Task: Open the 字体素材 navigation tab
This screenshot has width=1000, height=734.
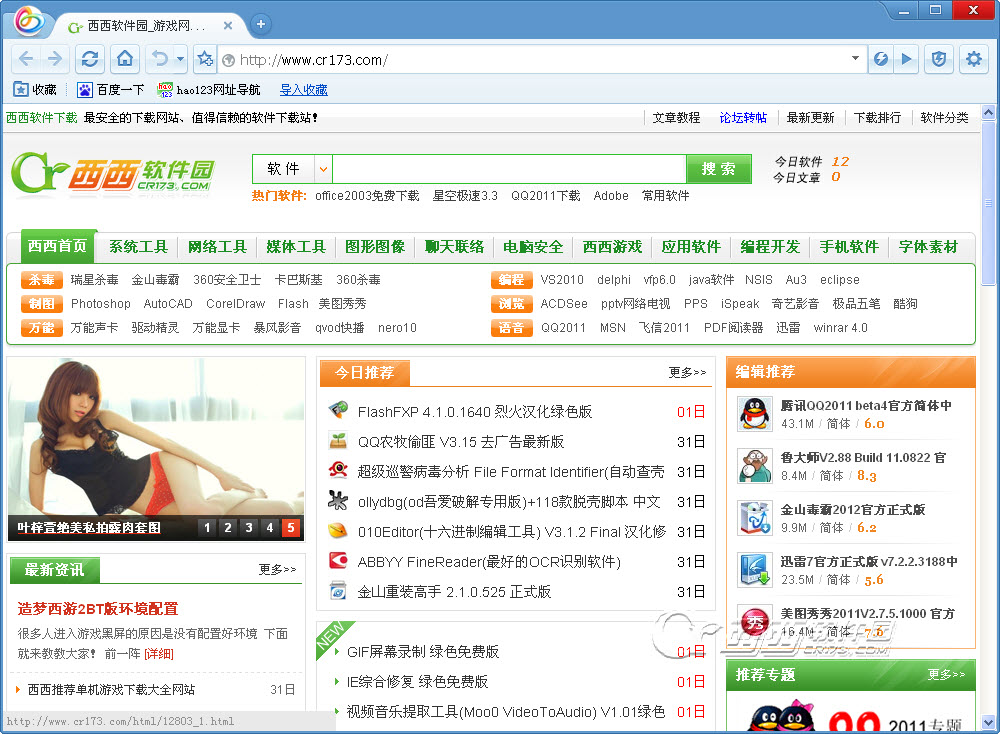Action: click(x=928, y=247)
